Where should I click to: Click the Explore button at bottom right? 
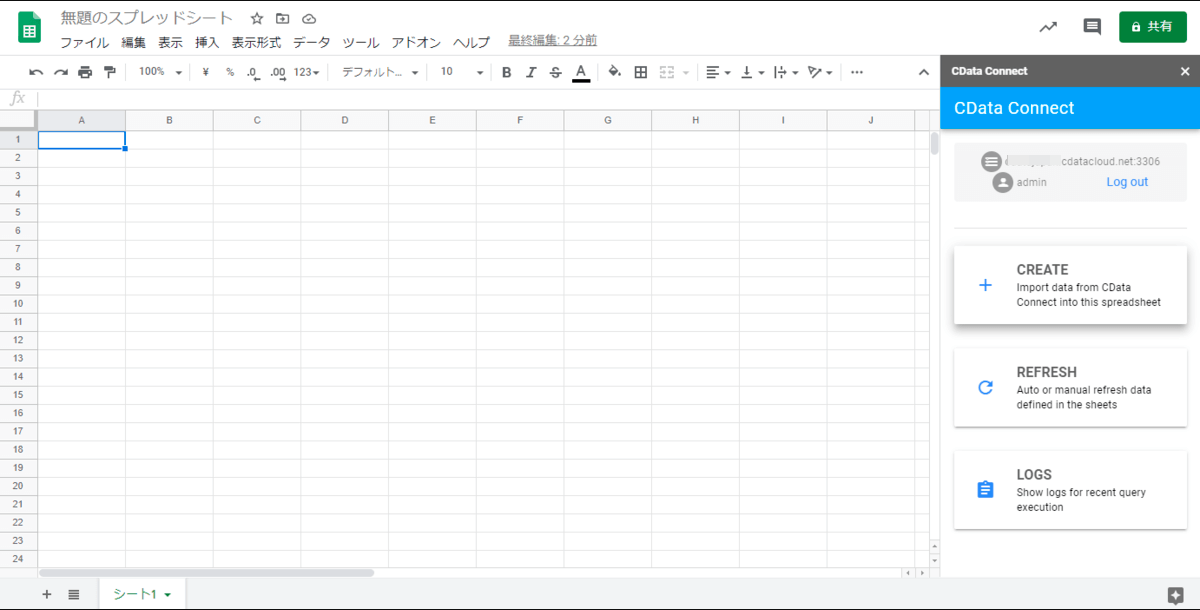click(x=1175, y=595)
